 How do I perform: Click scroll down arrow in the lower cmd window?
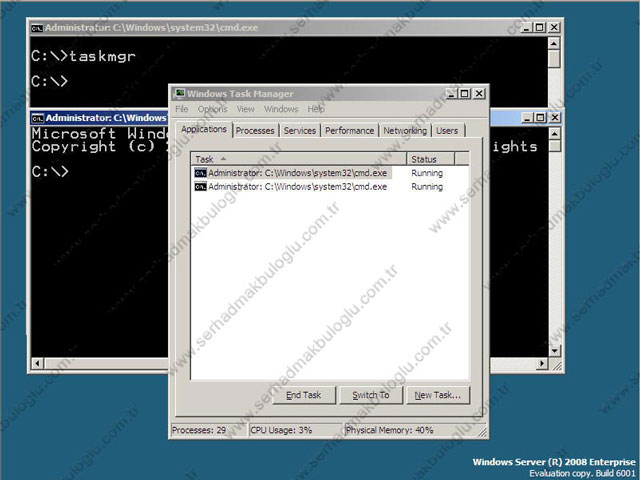[x=555, y=350]
